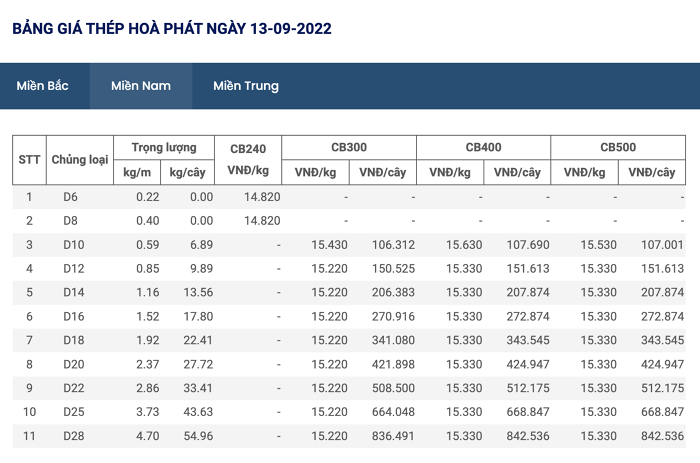Click the CB240 VNĐ/kg column header
Screen dimensions: 700x463
tap(248, 160)
